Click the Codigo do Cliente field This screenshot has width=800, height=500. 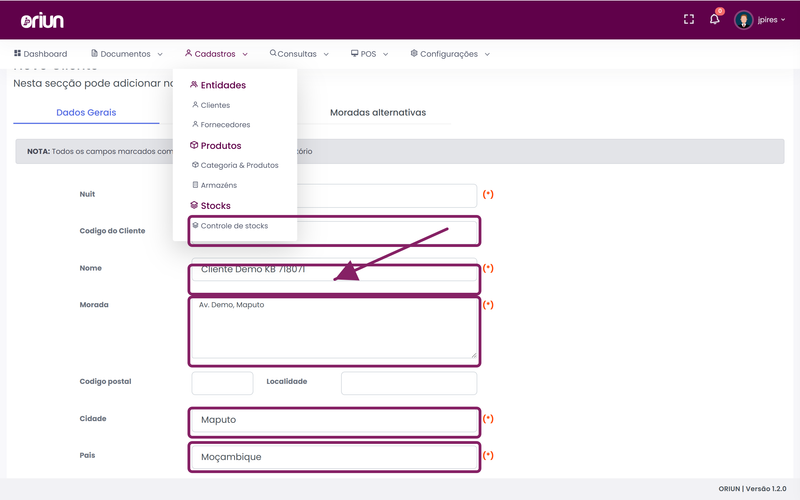point(334,232)
